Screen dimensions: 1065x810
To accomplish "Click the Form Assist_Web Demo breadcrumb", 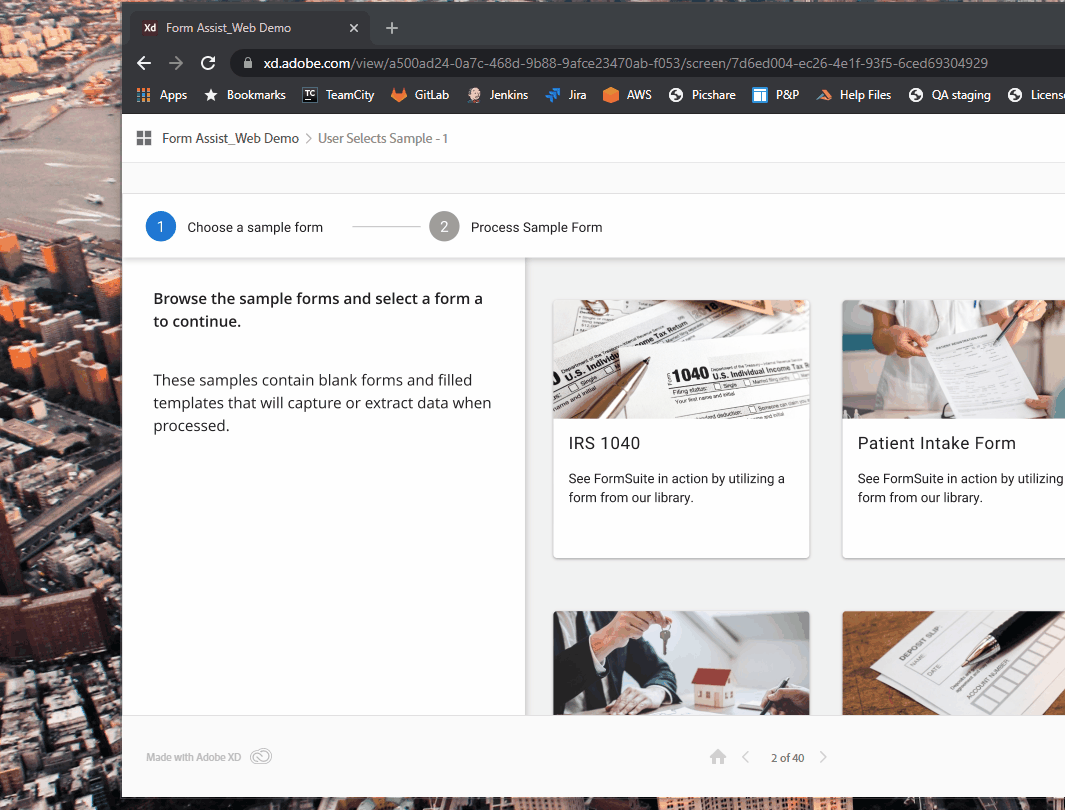I will (230, 139).
